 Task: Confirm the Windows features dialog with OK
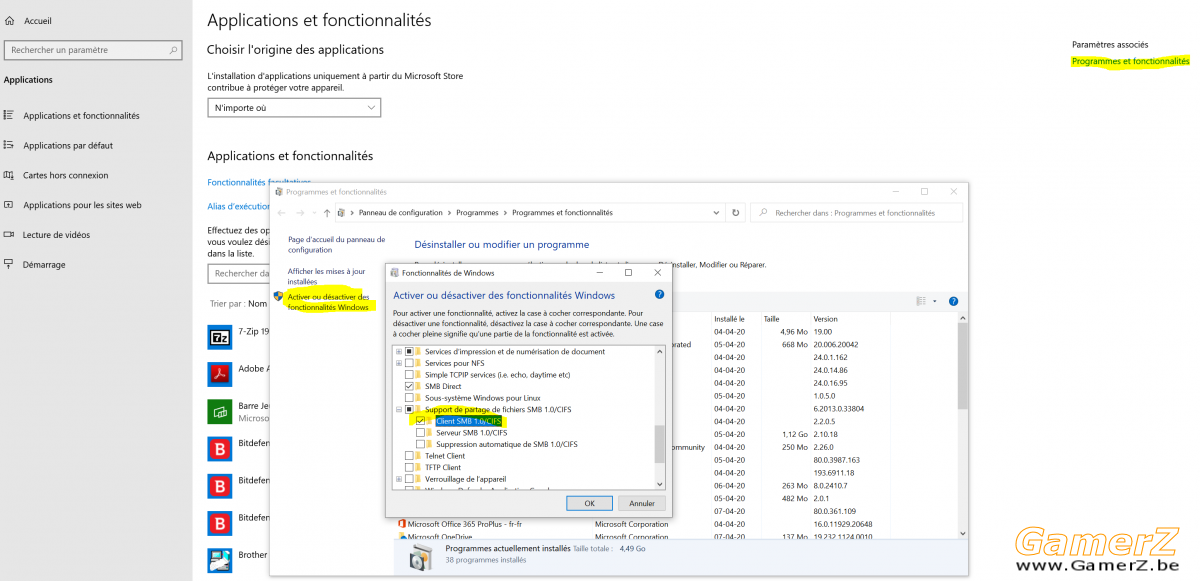589,503
